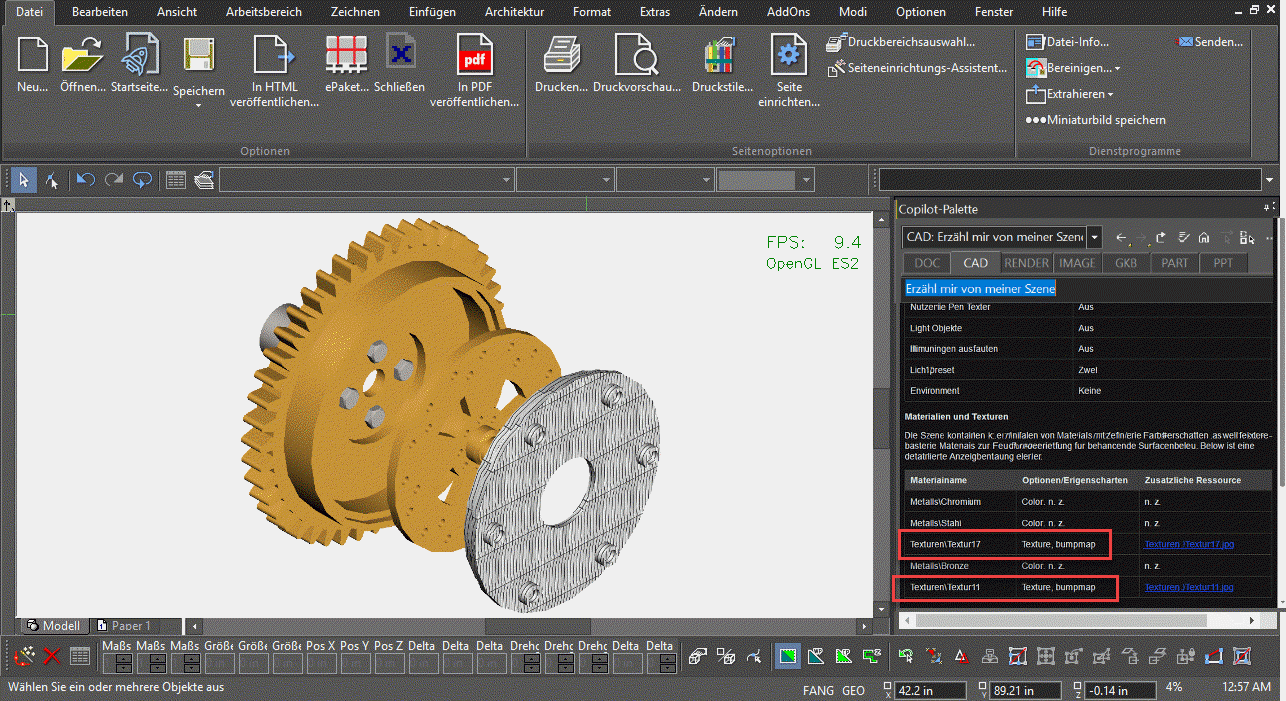Toggle the GEO status indicator

coord(853,690)
